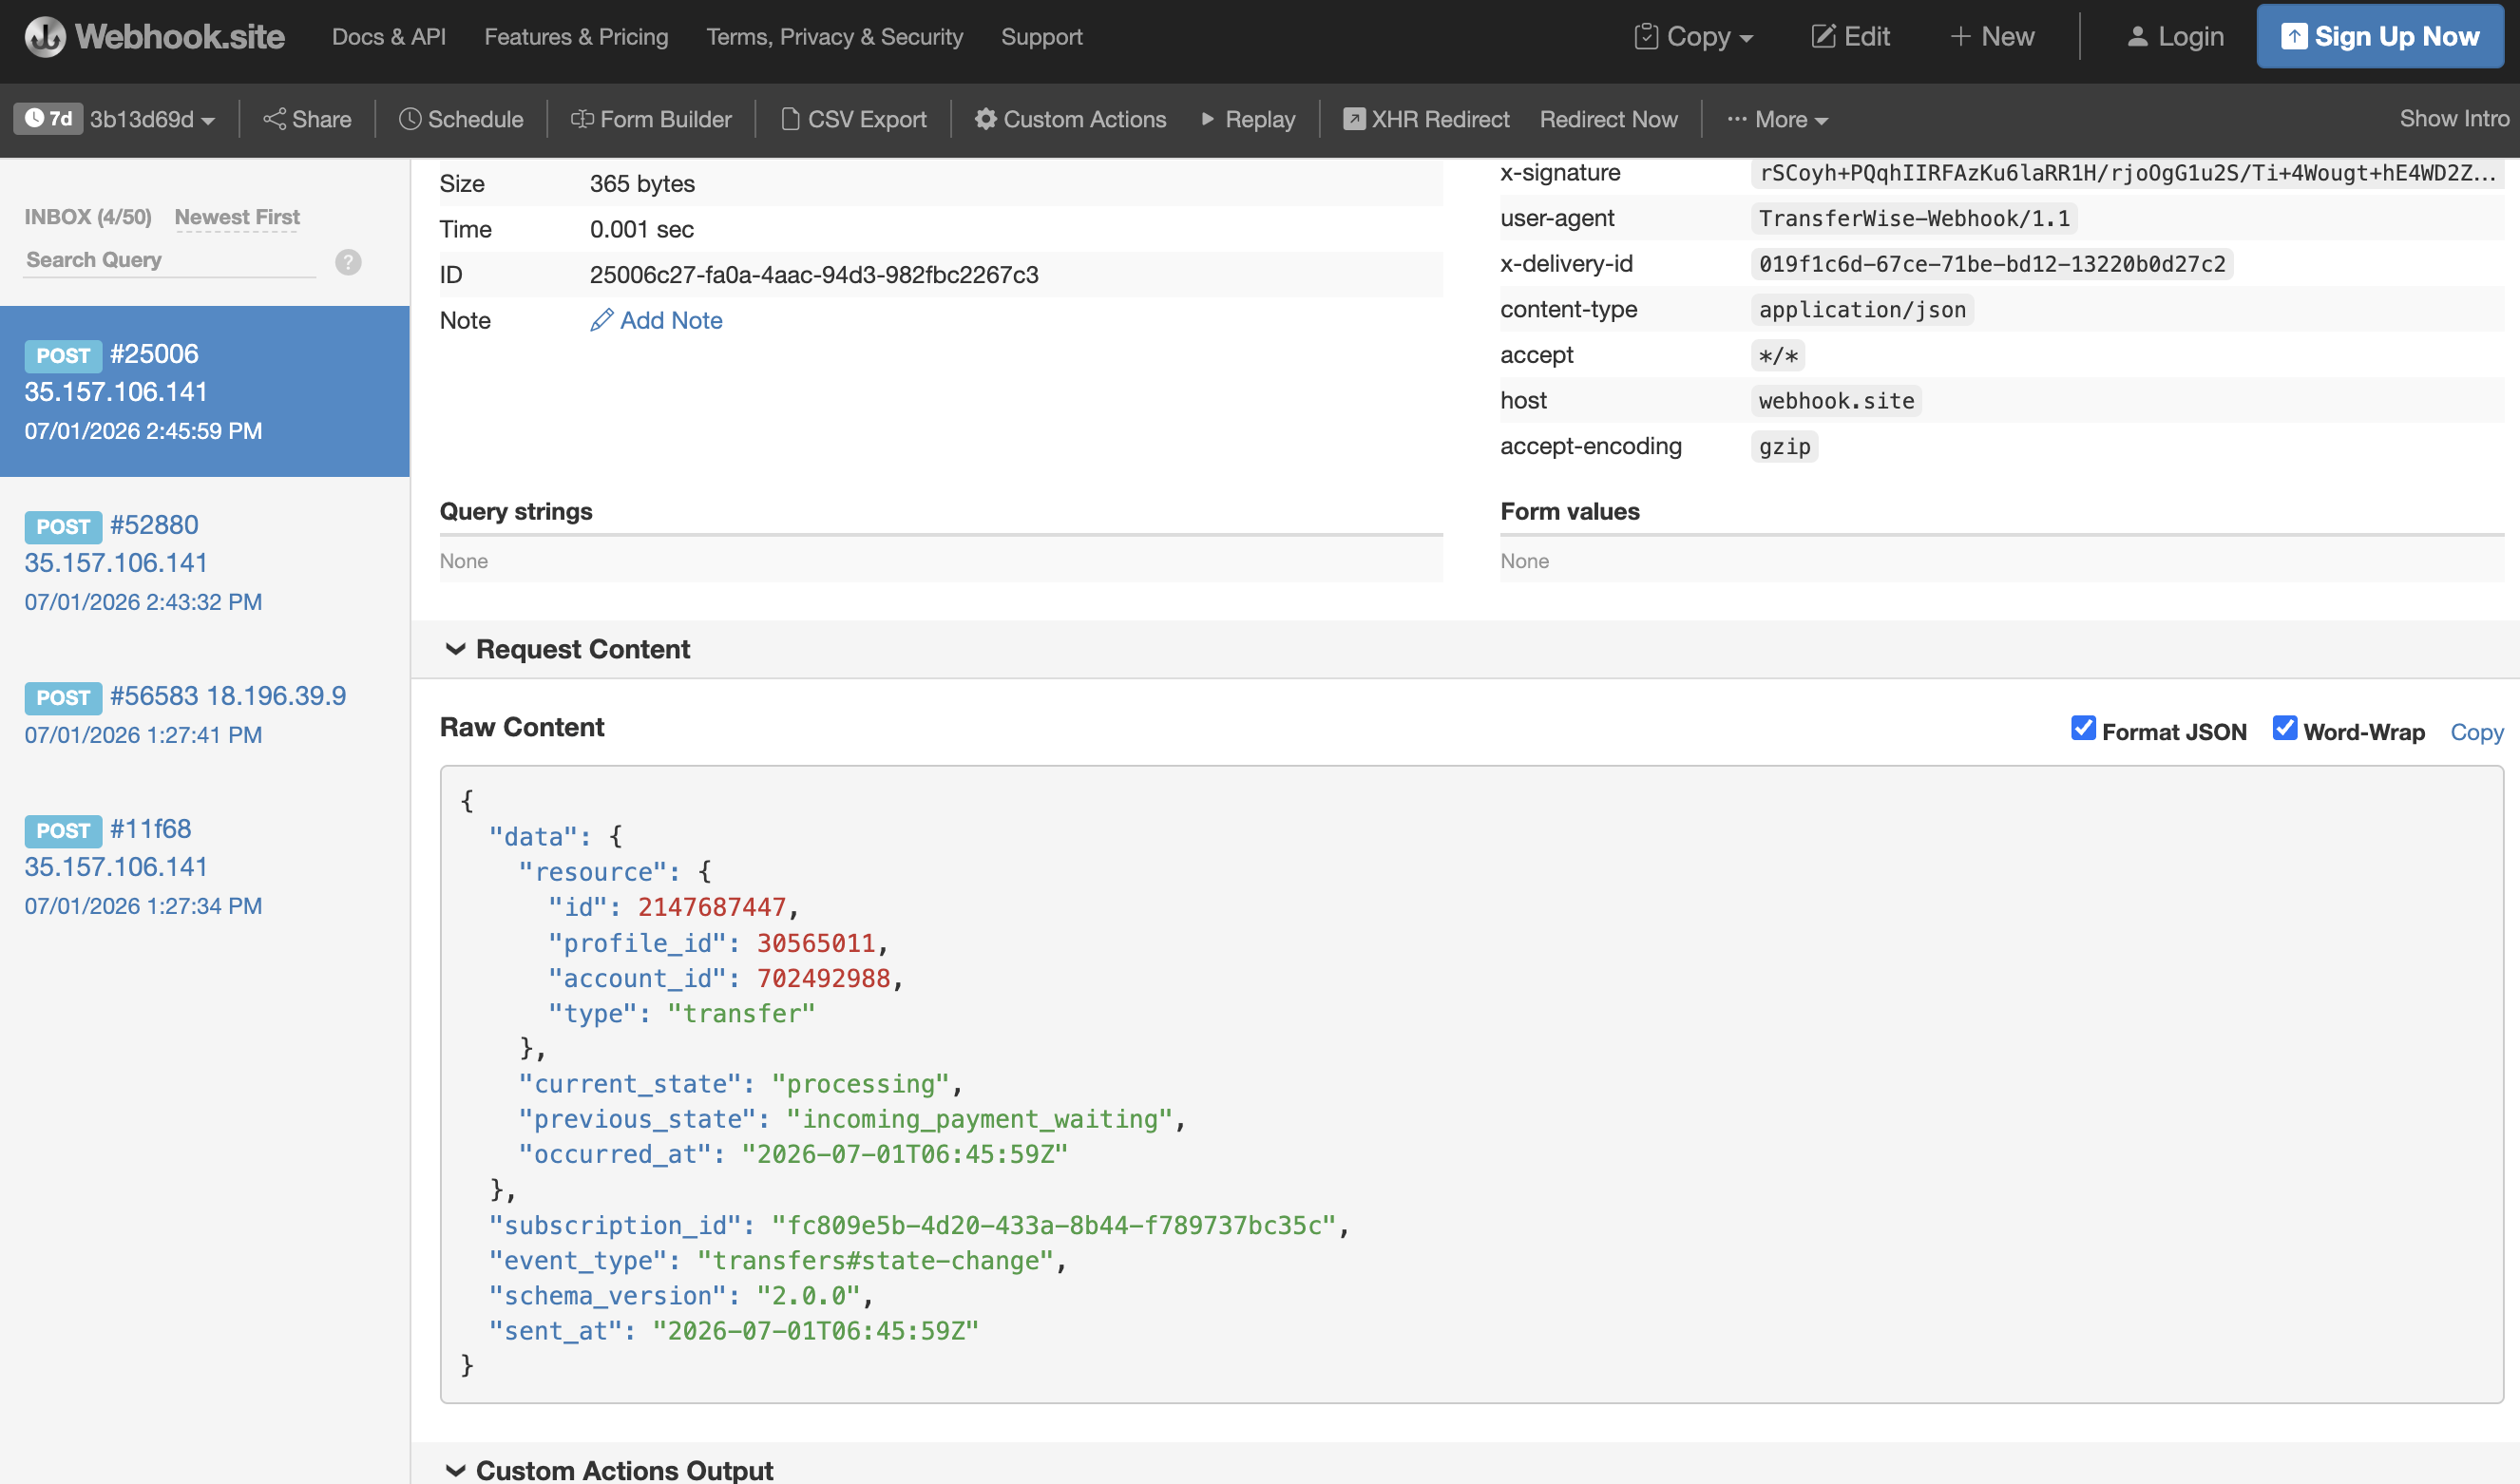2520x1484 pixels.
Task: Click the 365 bytes size value
Action: click(642, 184)
